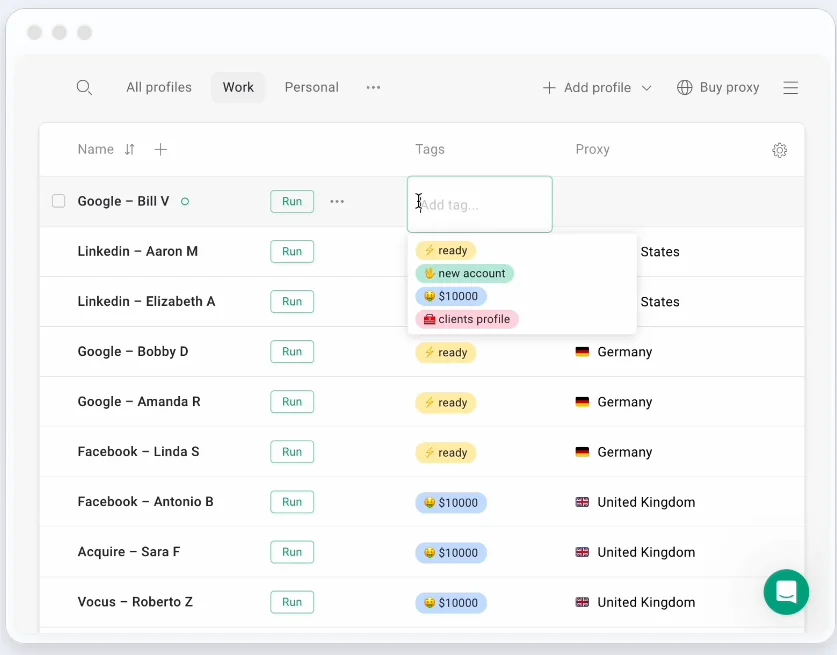Click Germany proxy for Google – Amanda R
Image resolution: width=837 pixels, height=655 pixels.
click(x=614, y=402)
